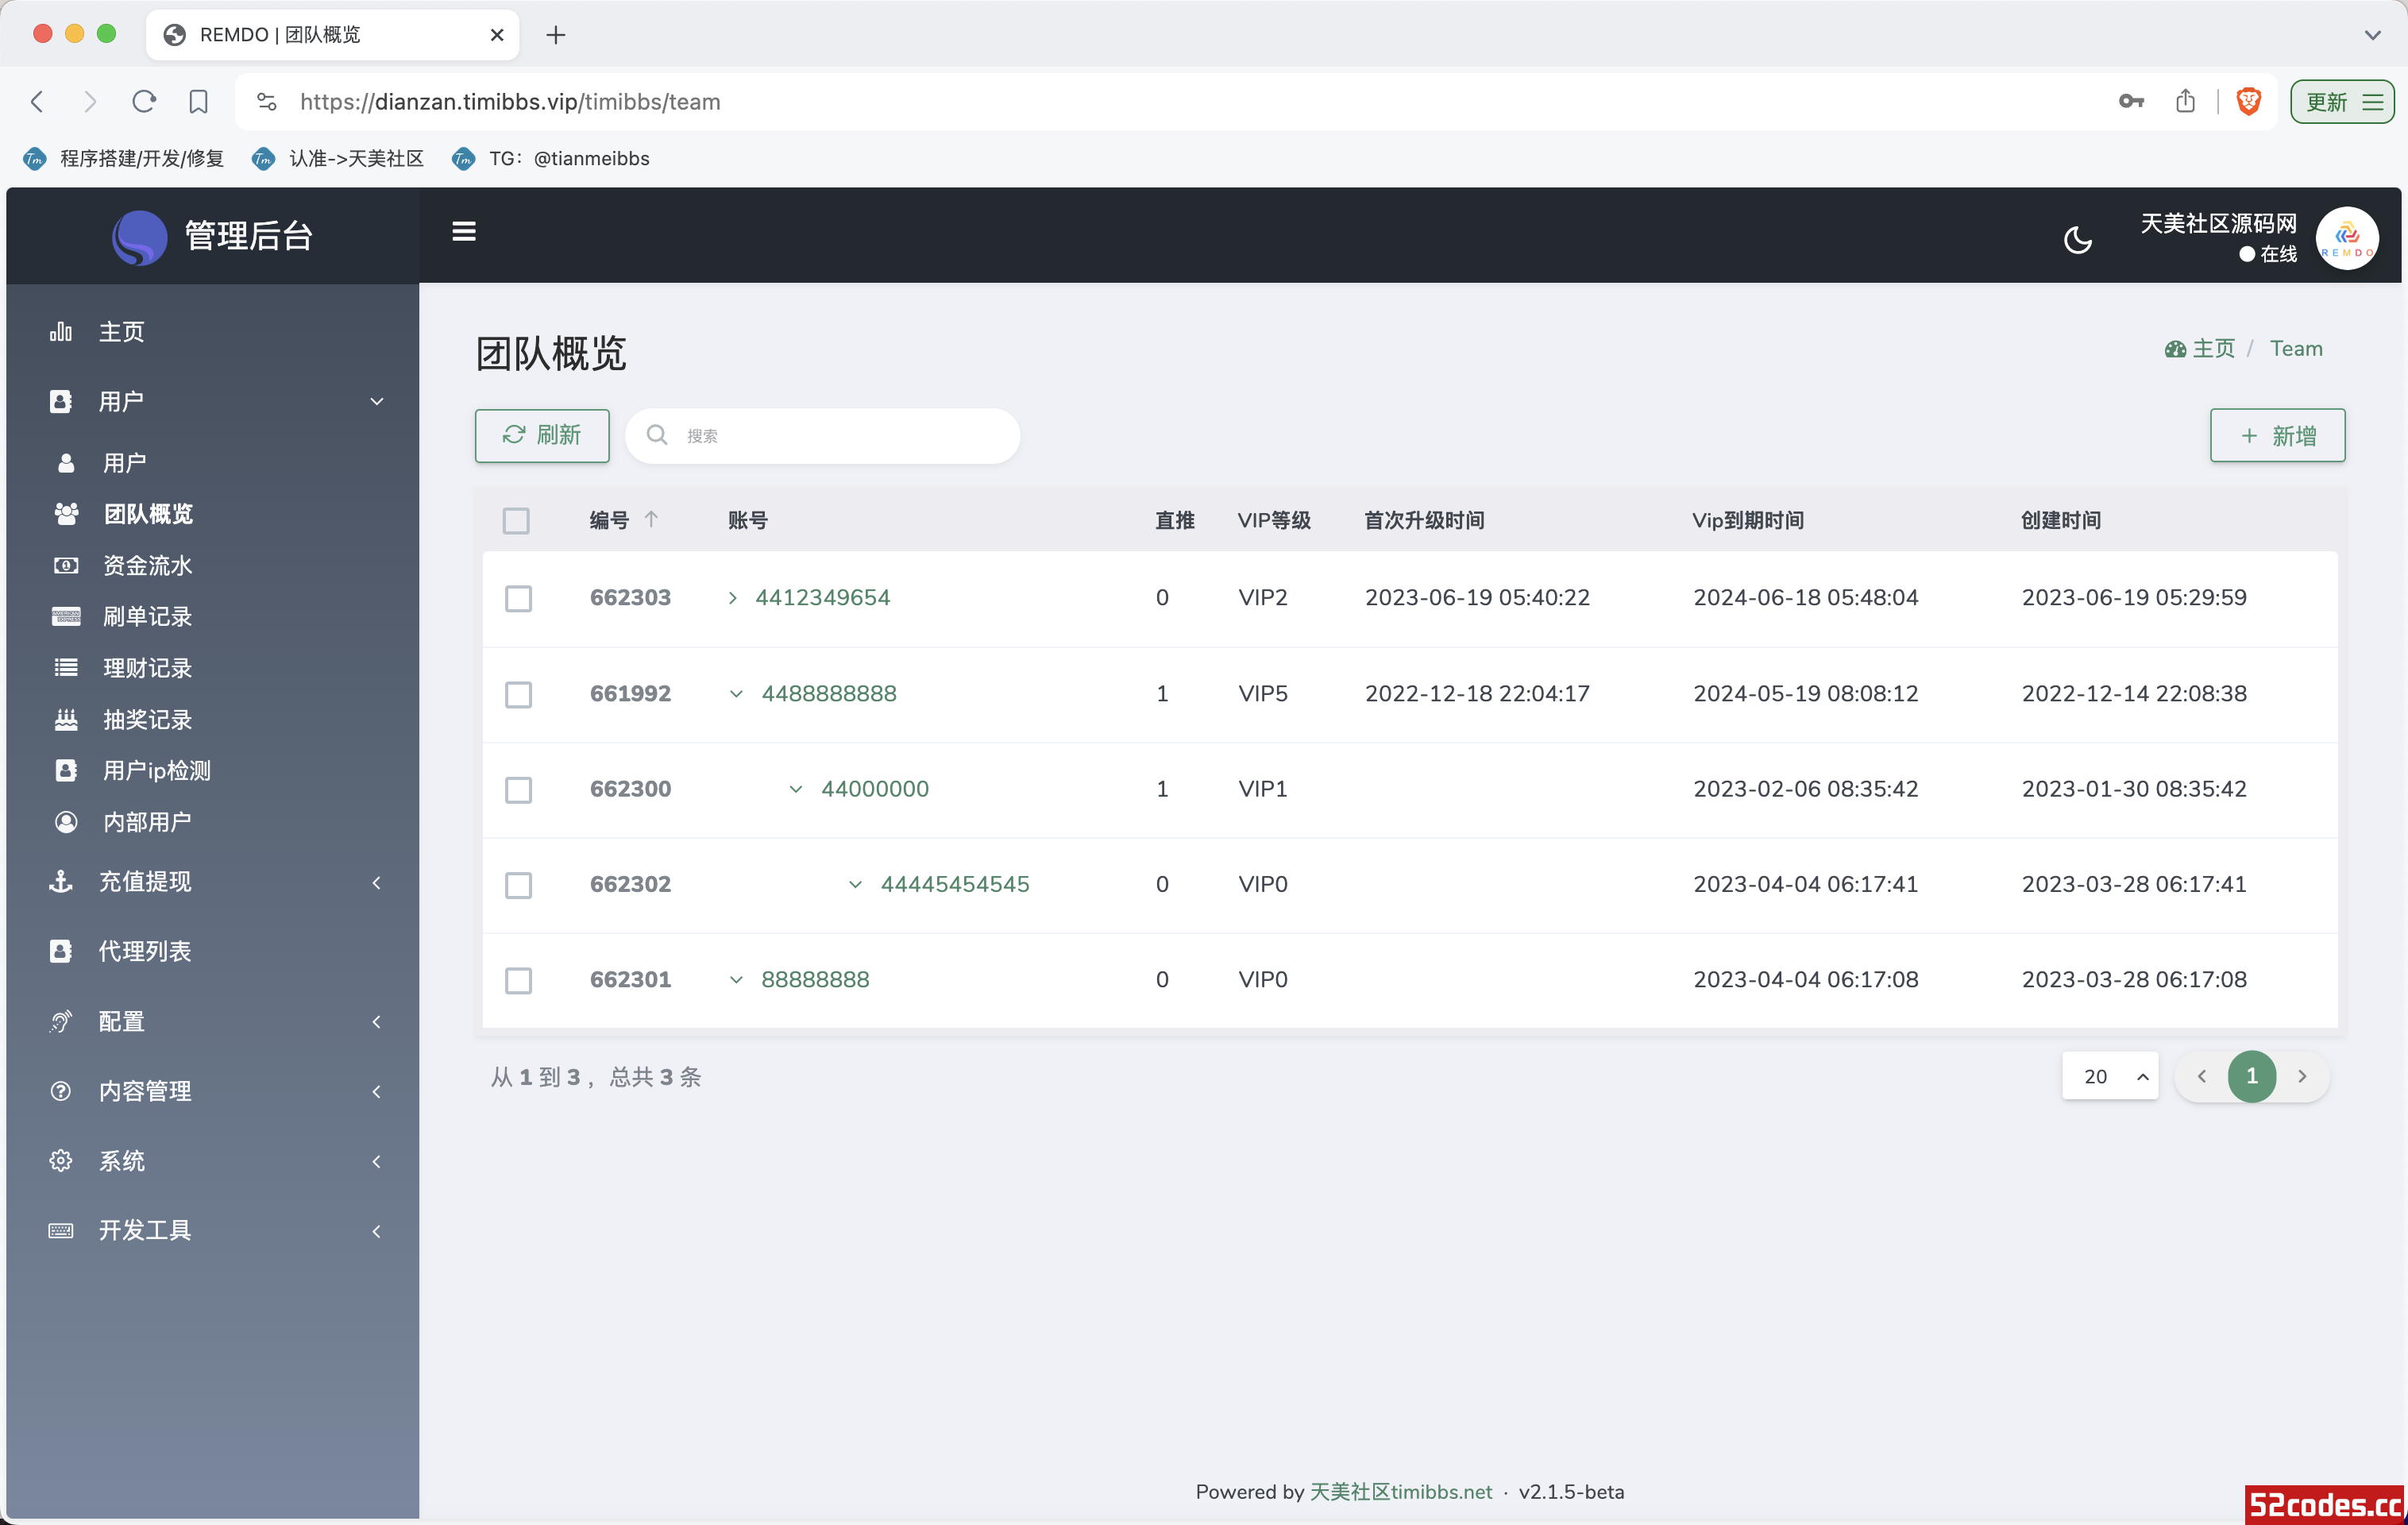Click the 用户 sidebar icon

coord(60,400)
